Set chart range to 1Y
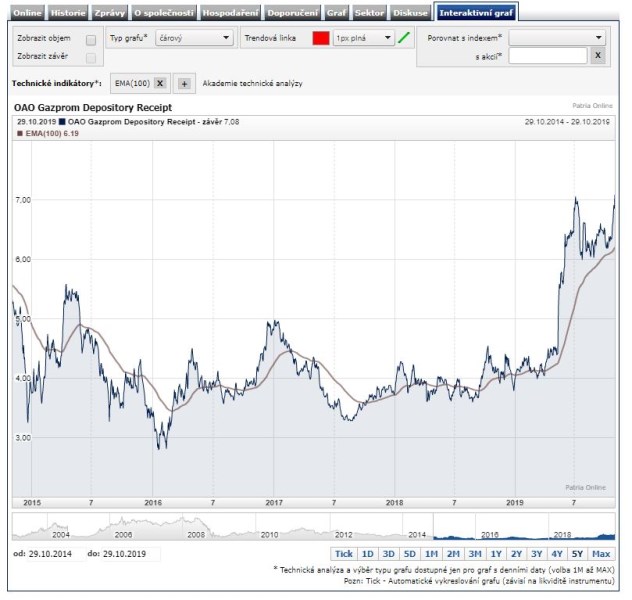The height and width of the screenshot is (600, 632). (x=496, y=553)
